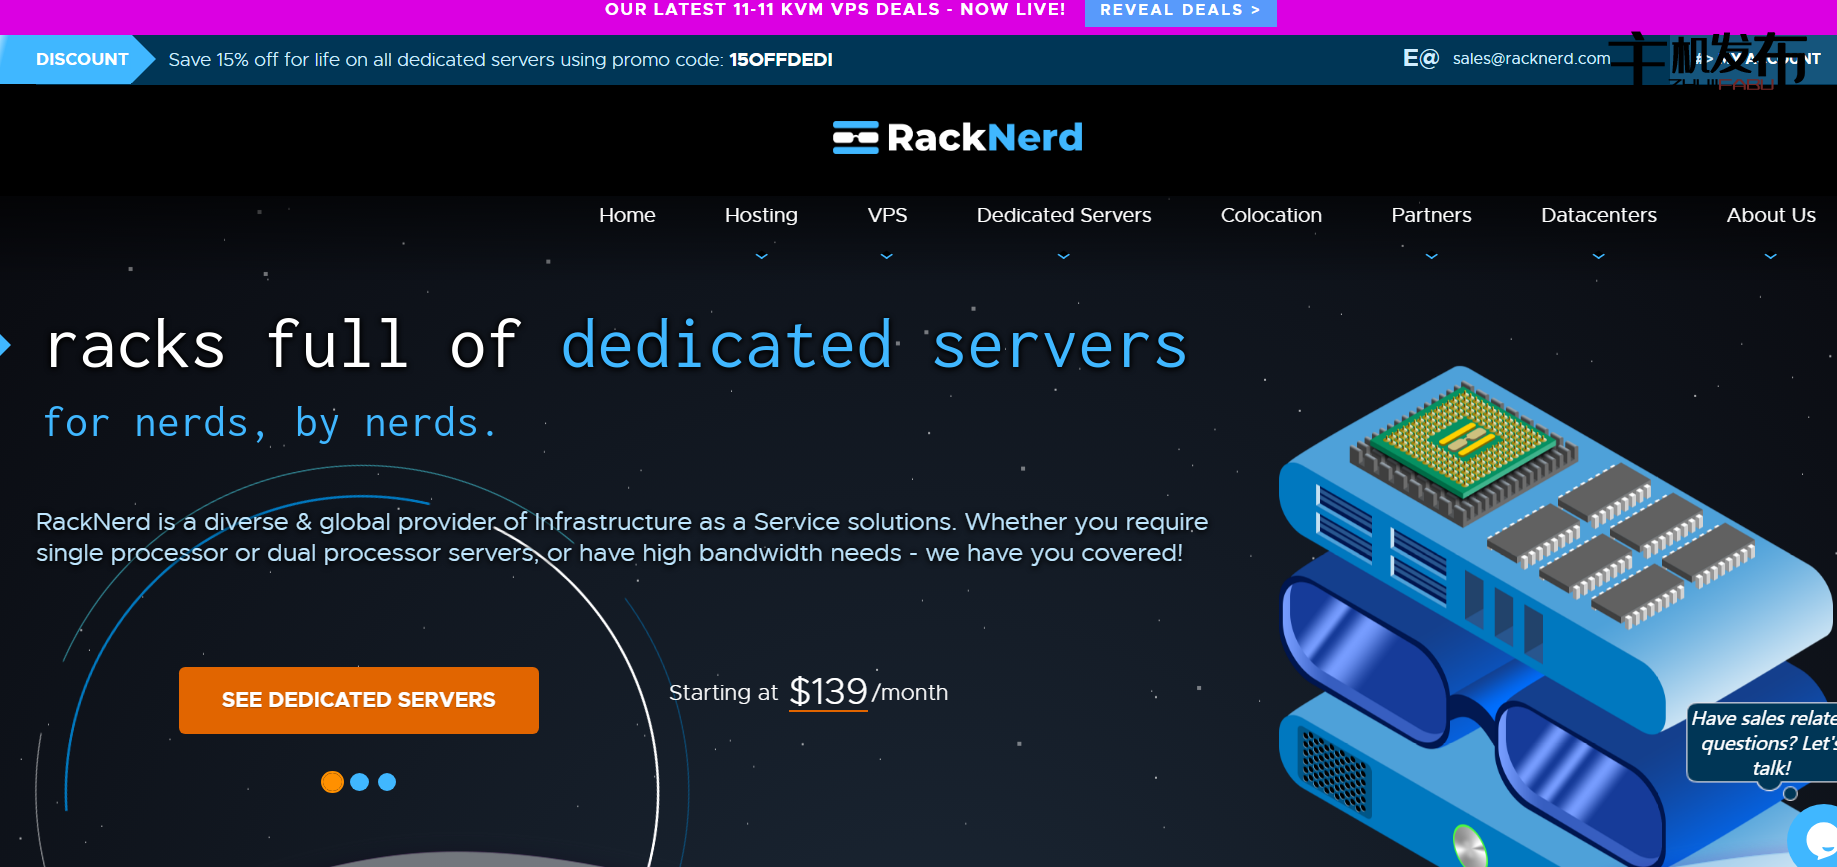The width and height of the screenshot is (1837, 867).
Task: Click the 'Have sales related questions' chat prompt
Action: (x=1764, y=743)
